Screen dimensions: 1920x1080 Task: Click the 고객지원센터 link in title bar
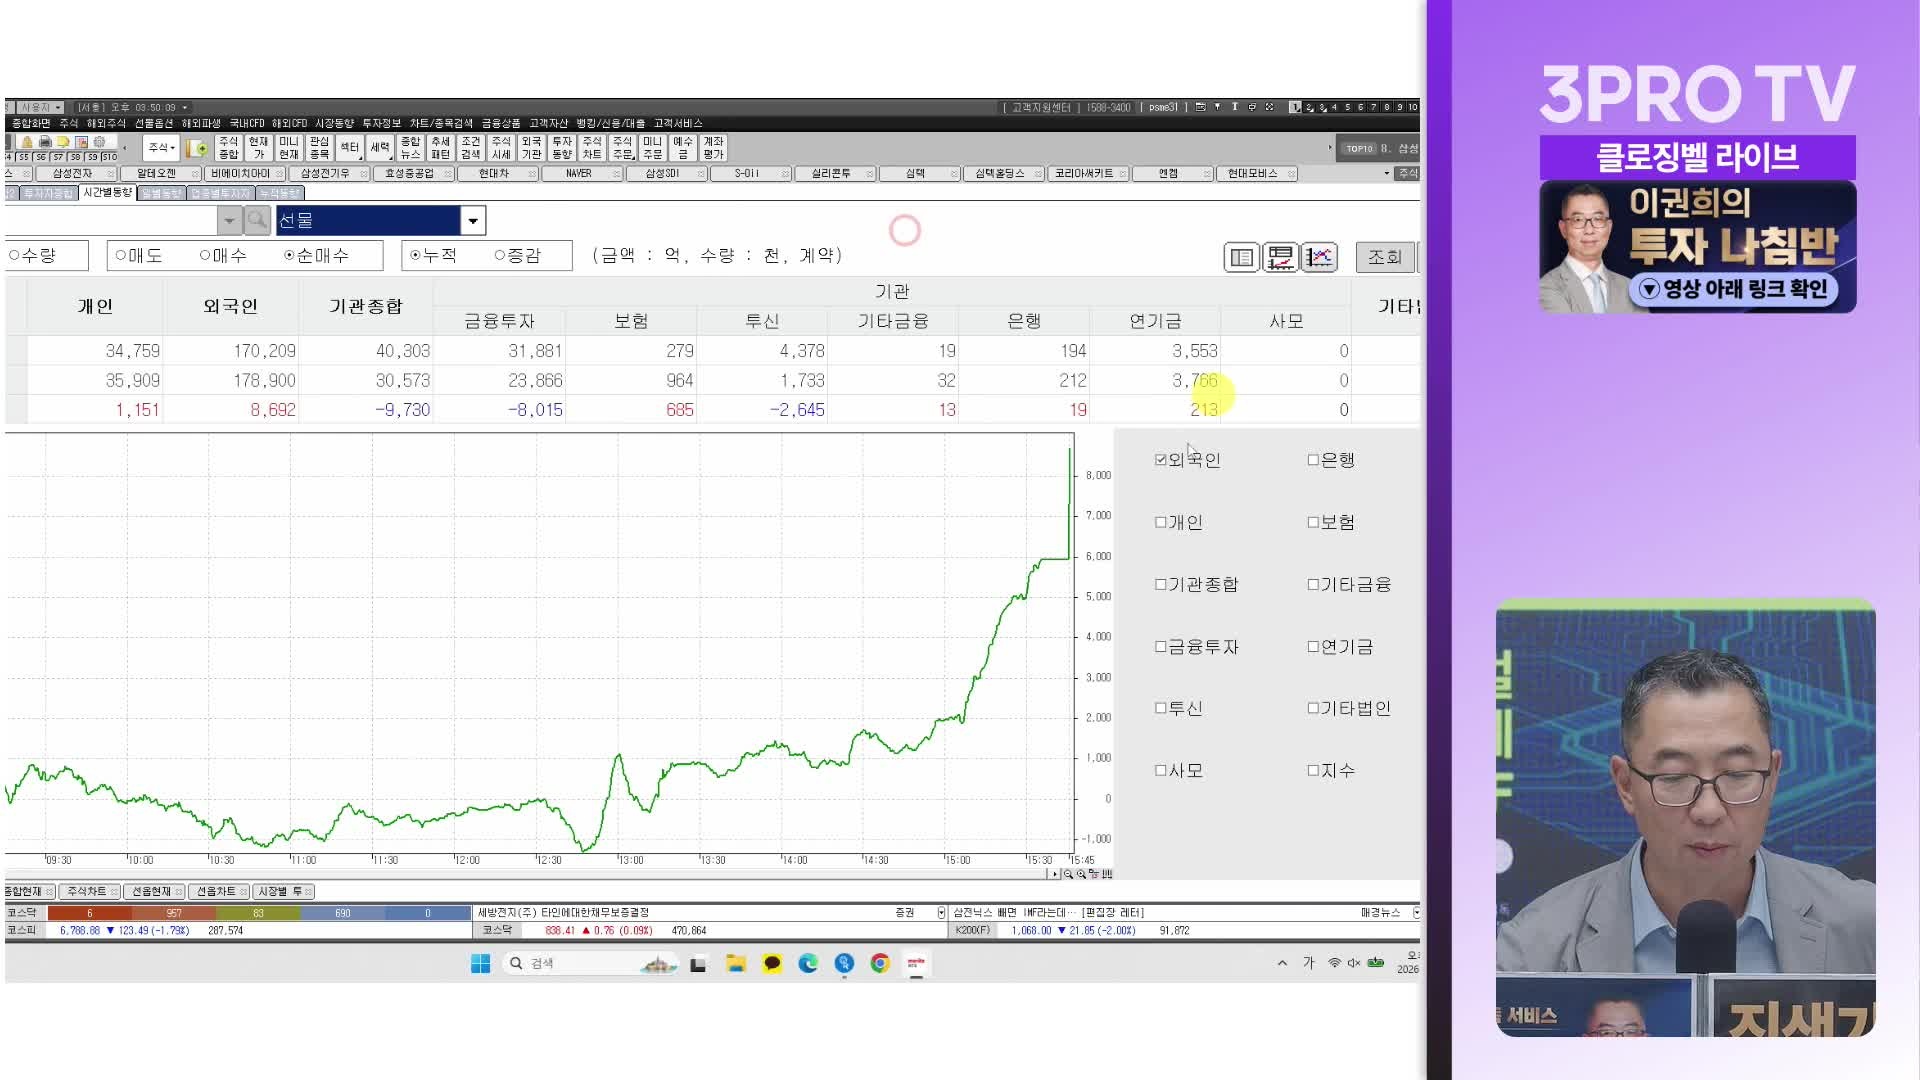point(1040,107)
